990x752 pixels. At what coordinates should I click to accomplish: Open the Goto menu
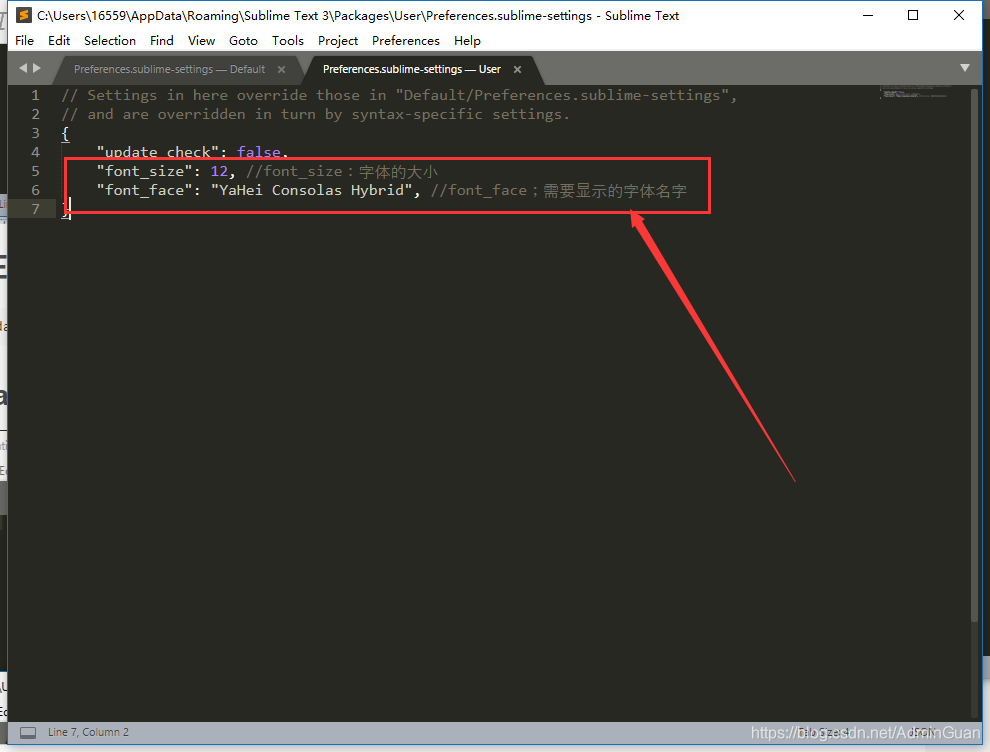pyautogui.click(x=243, y=40)
